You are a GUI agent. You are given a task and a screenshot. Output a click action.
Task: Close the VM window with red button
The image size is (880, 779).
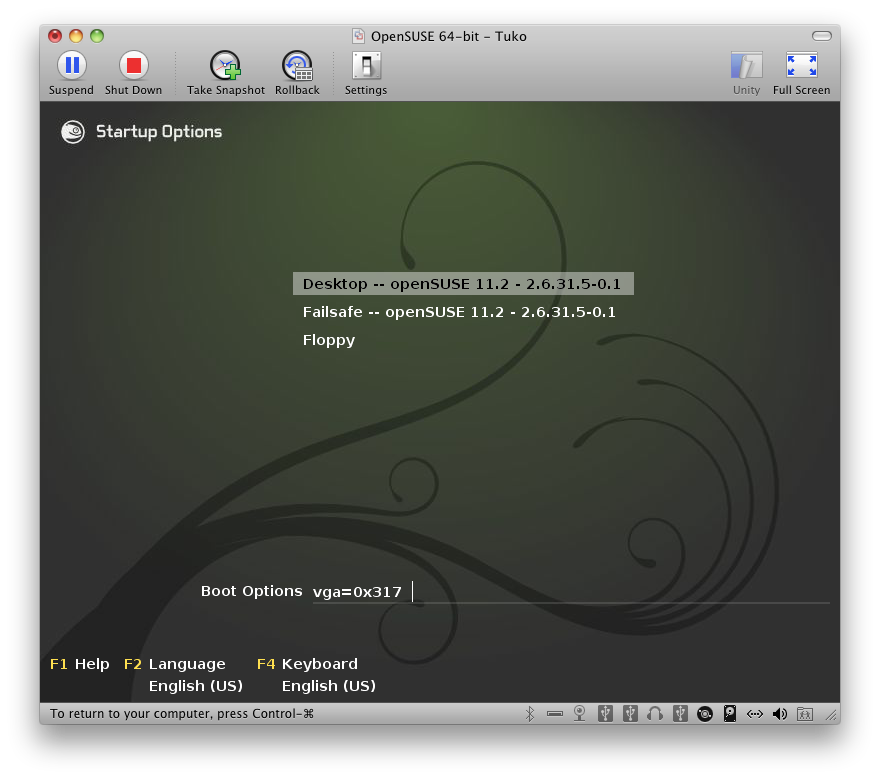tap(55, 36)
